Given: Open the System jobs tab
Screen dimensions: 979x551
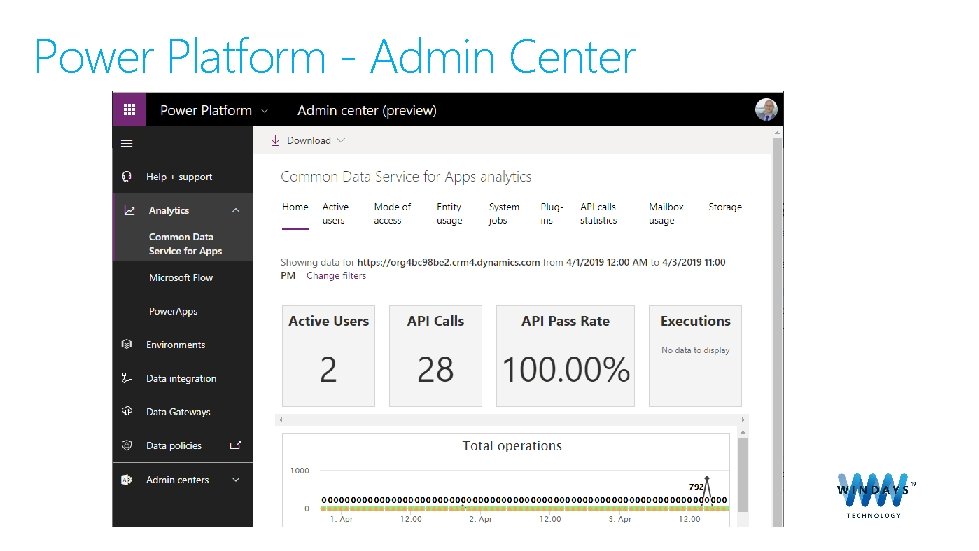Looking at the screenshot, I should pos(503,213).
